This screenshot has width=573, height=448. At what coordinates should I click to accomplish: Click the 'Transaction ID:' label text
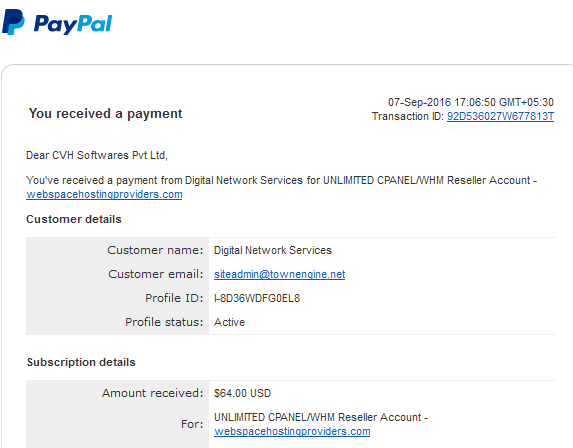(407, 116)
